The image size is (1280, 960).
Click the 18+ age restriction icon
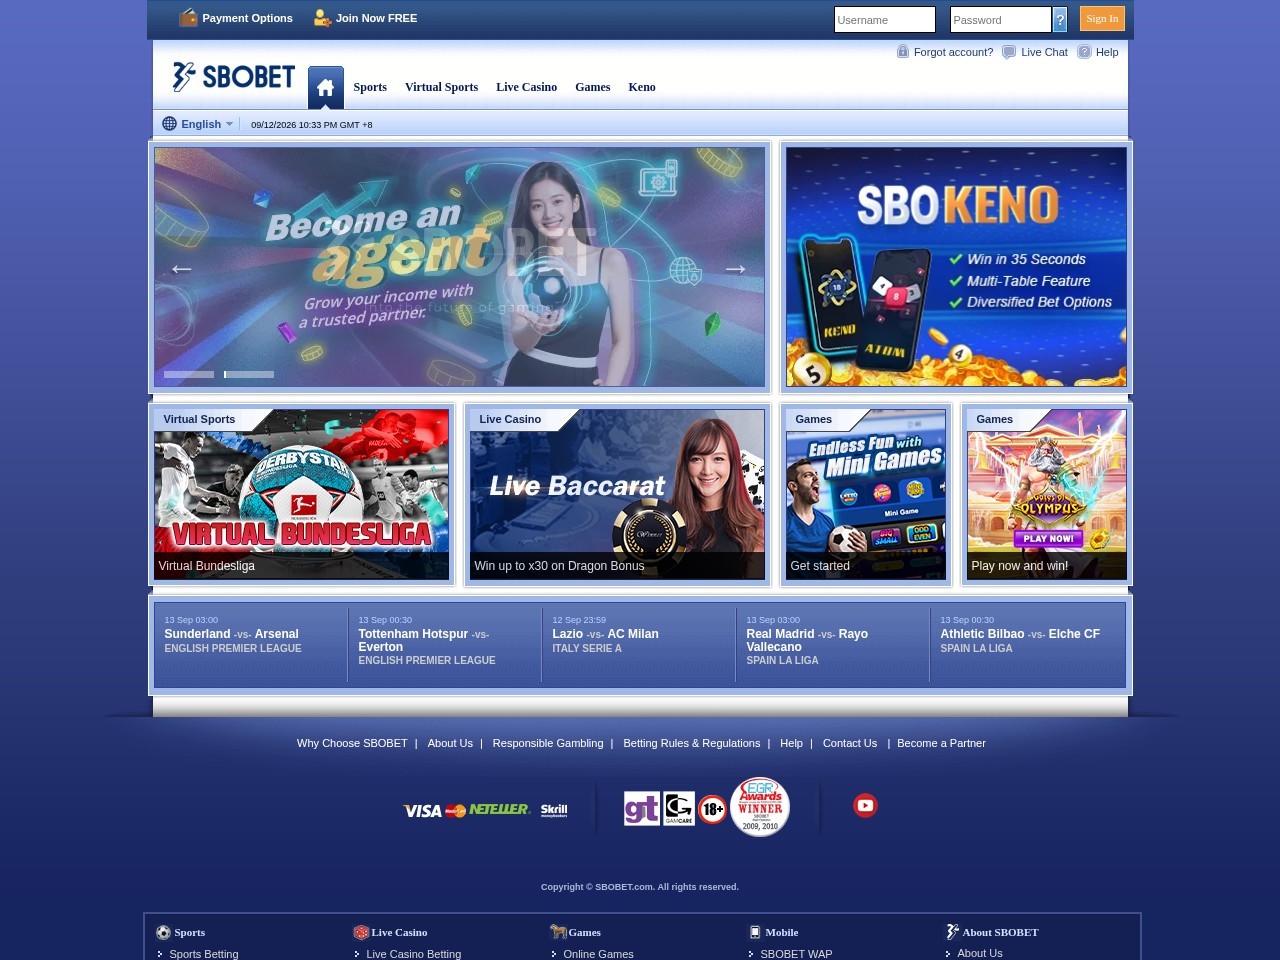[712, 809]
